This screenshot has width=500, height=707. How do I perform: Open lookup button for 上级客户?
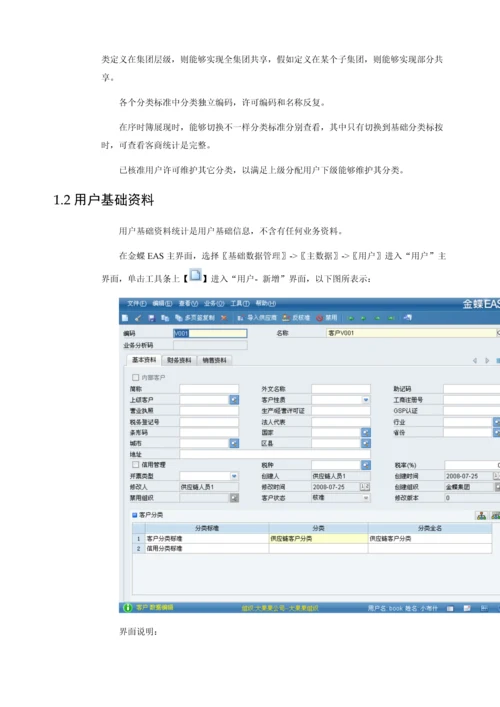(x=234, y=400)
